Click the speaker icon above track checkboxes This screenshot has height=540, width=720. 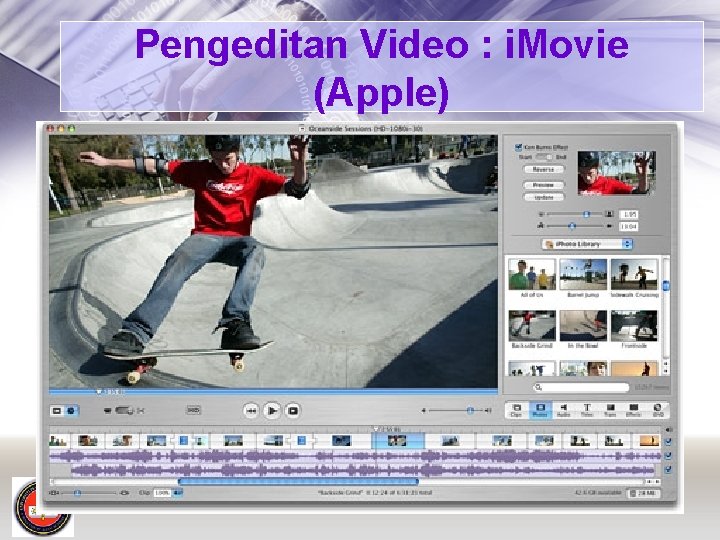(669, 430)
